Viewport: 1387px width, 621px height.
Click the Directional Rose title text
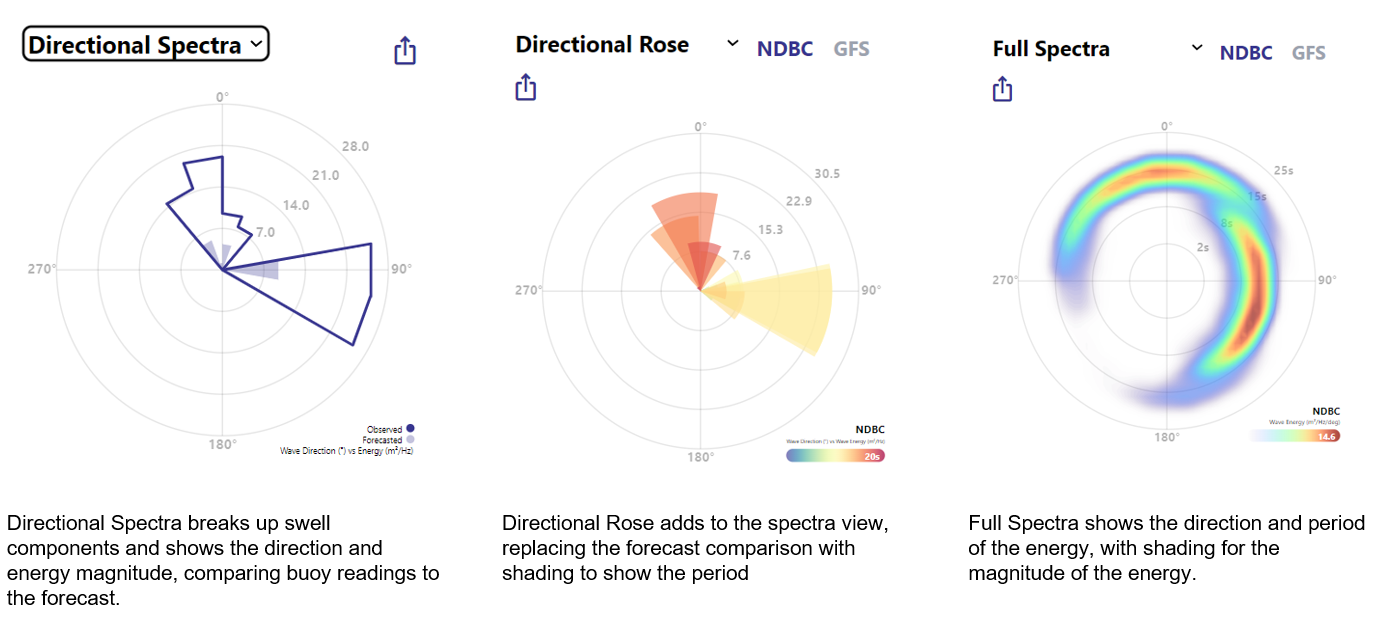(602, 45)
